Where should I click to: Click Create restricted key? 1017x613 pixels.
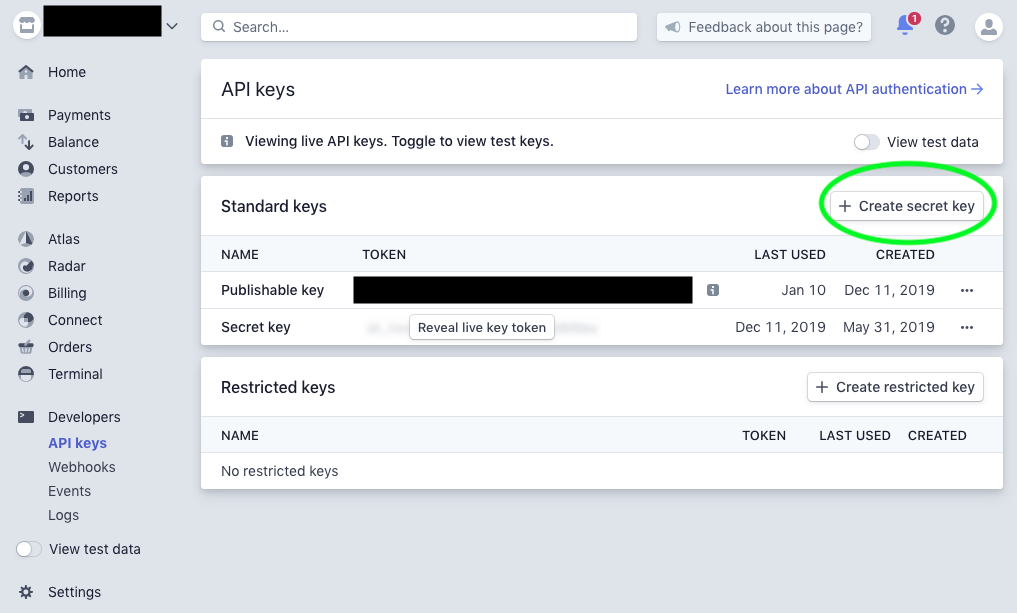click(894, 387)
